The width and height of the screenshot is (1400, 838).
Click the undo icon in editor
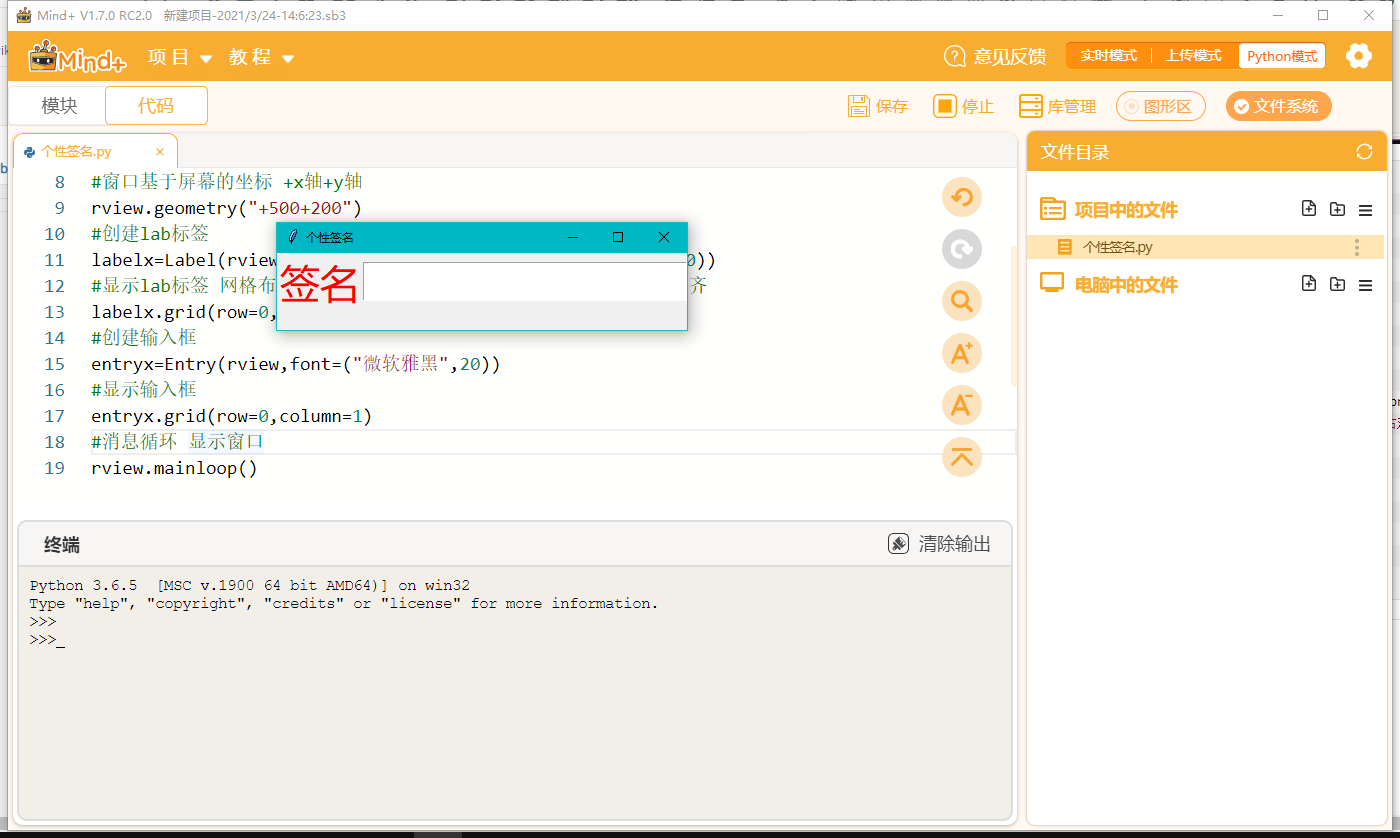click(x=962, y=197)
